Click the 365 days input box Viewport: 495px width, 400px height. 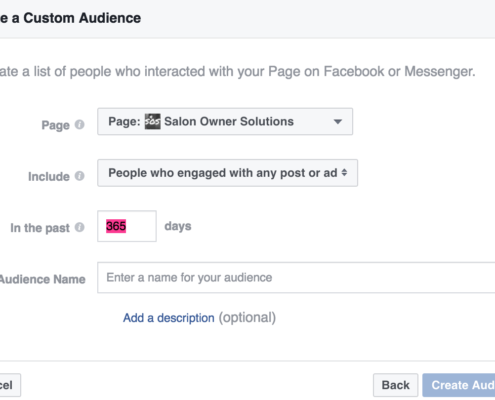point(127,226)
